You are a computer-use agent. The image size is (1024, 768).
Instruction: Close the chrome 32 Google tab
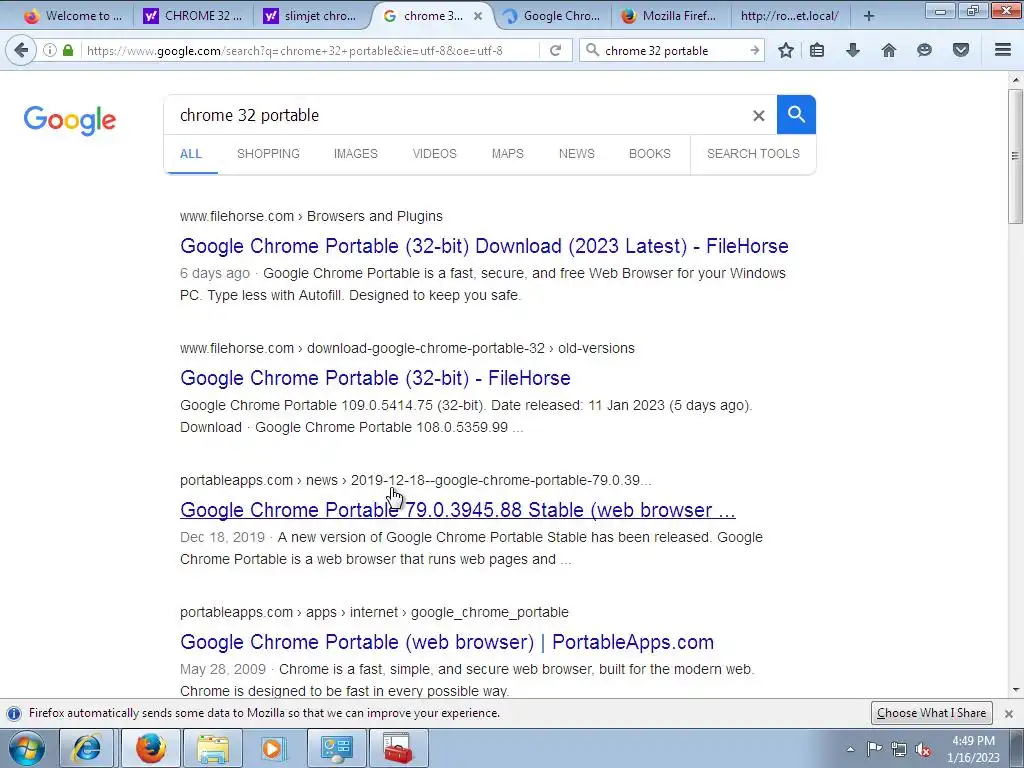click(x=478, y=16)
